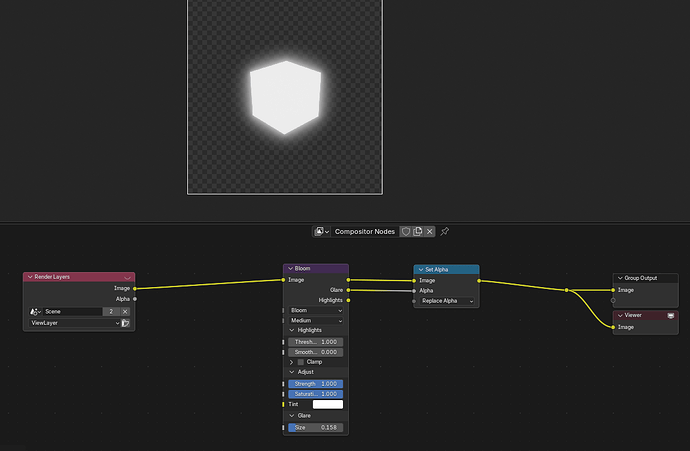Click the white Tint color swatch
Viewport: 690px width, 451px height.
click(328, 404)
